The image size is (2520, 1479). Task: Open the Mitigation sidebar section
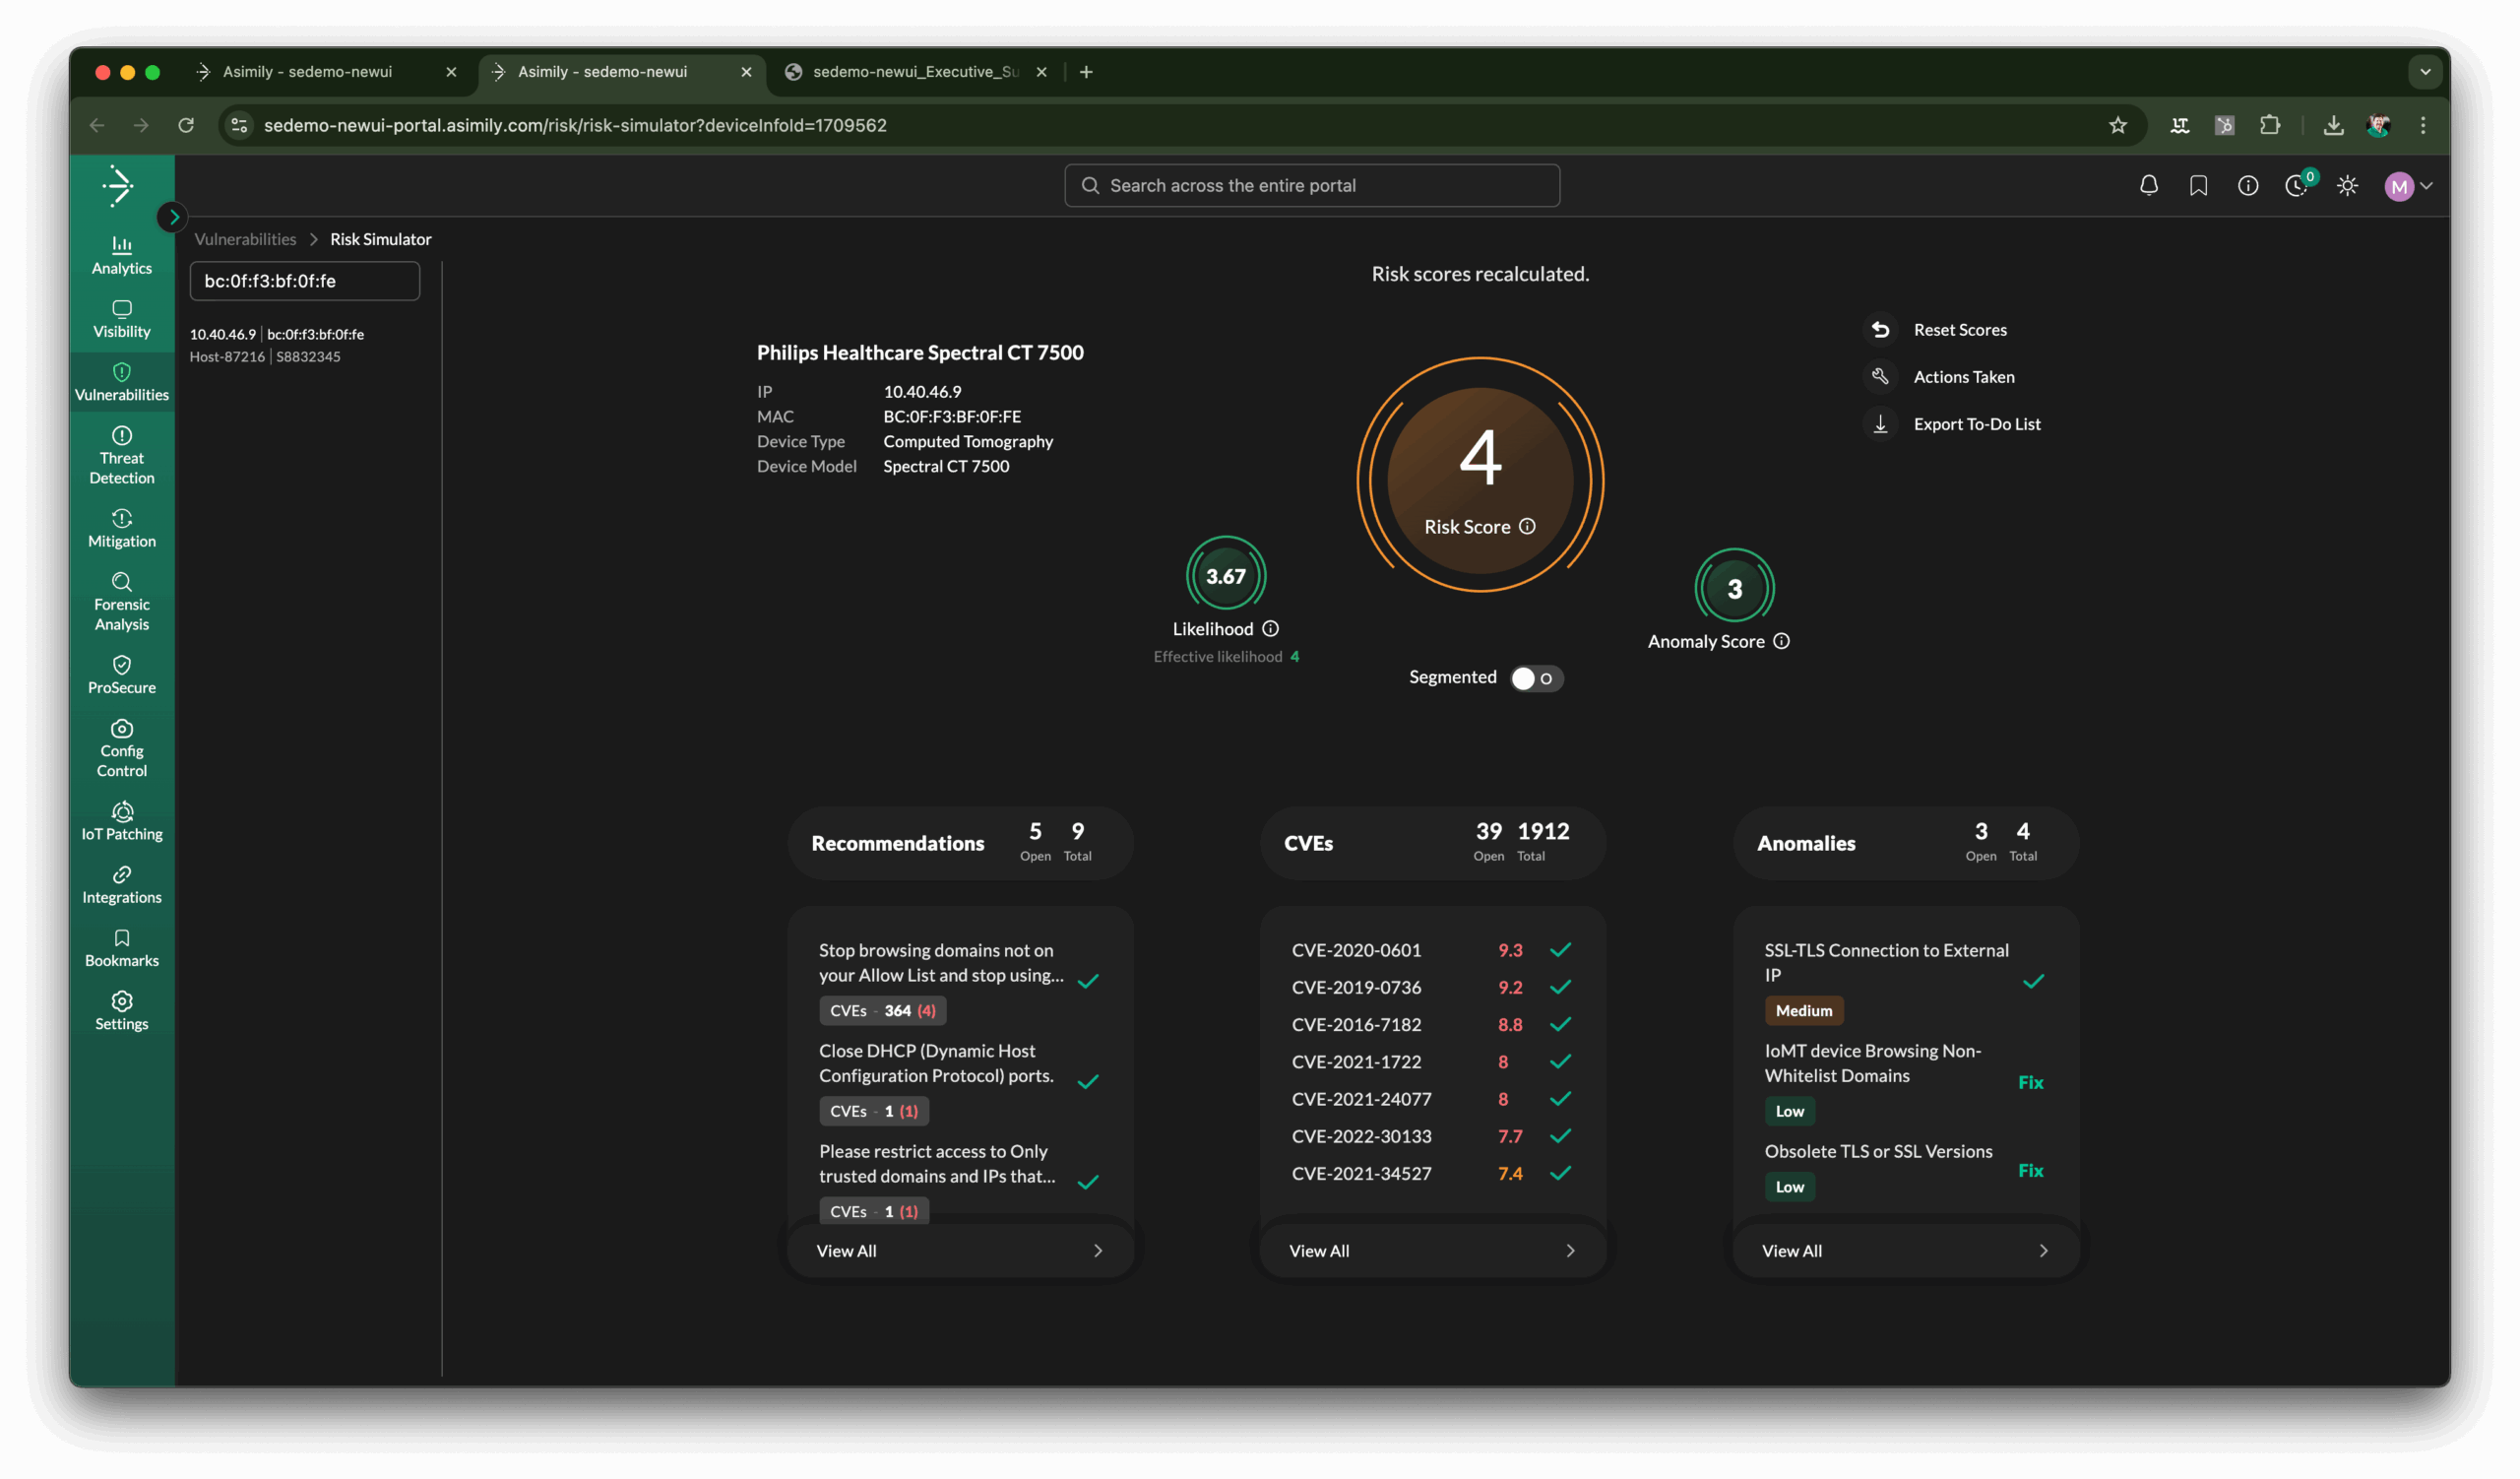tap(122, 529)
